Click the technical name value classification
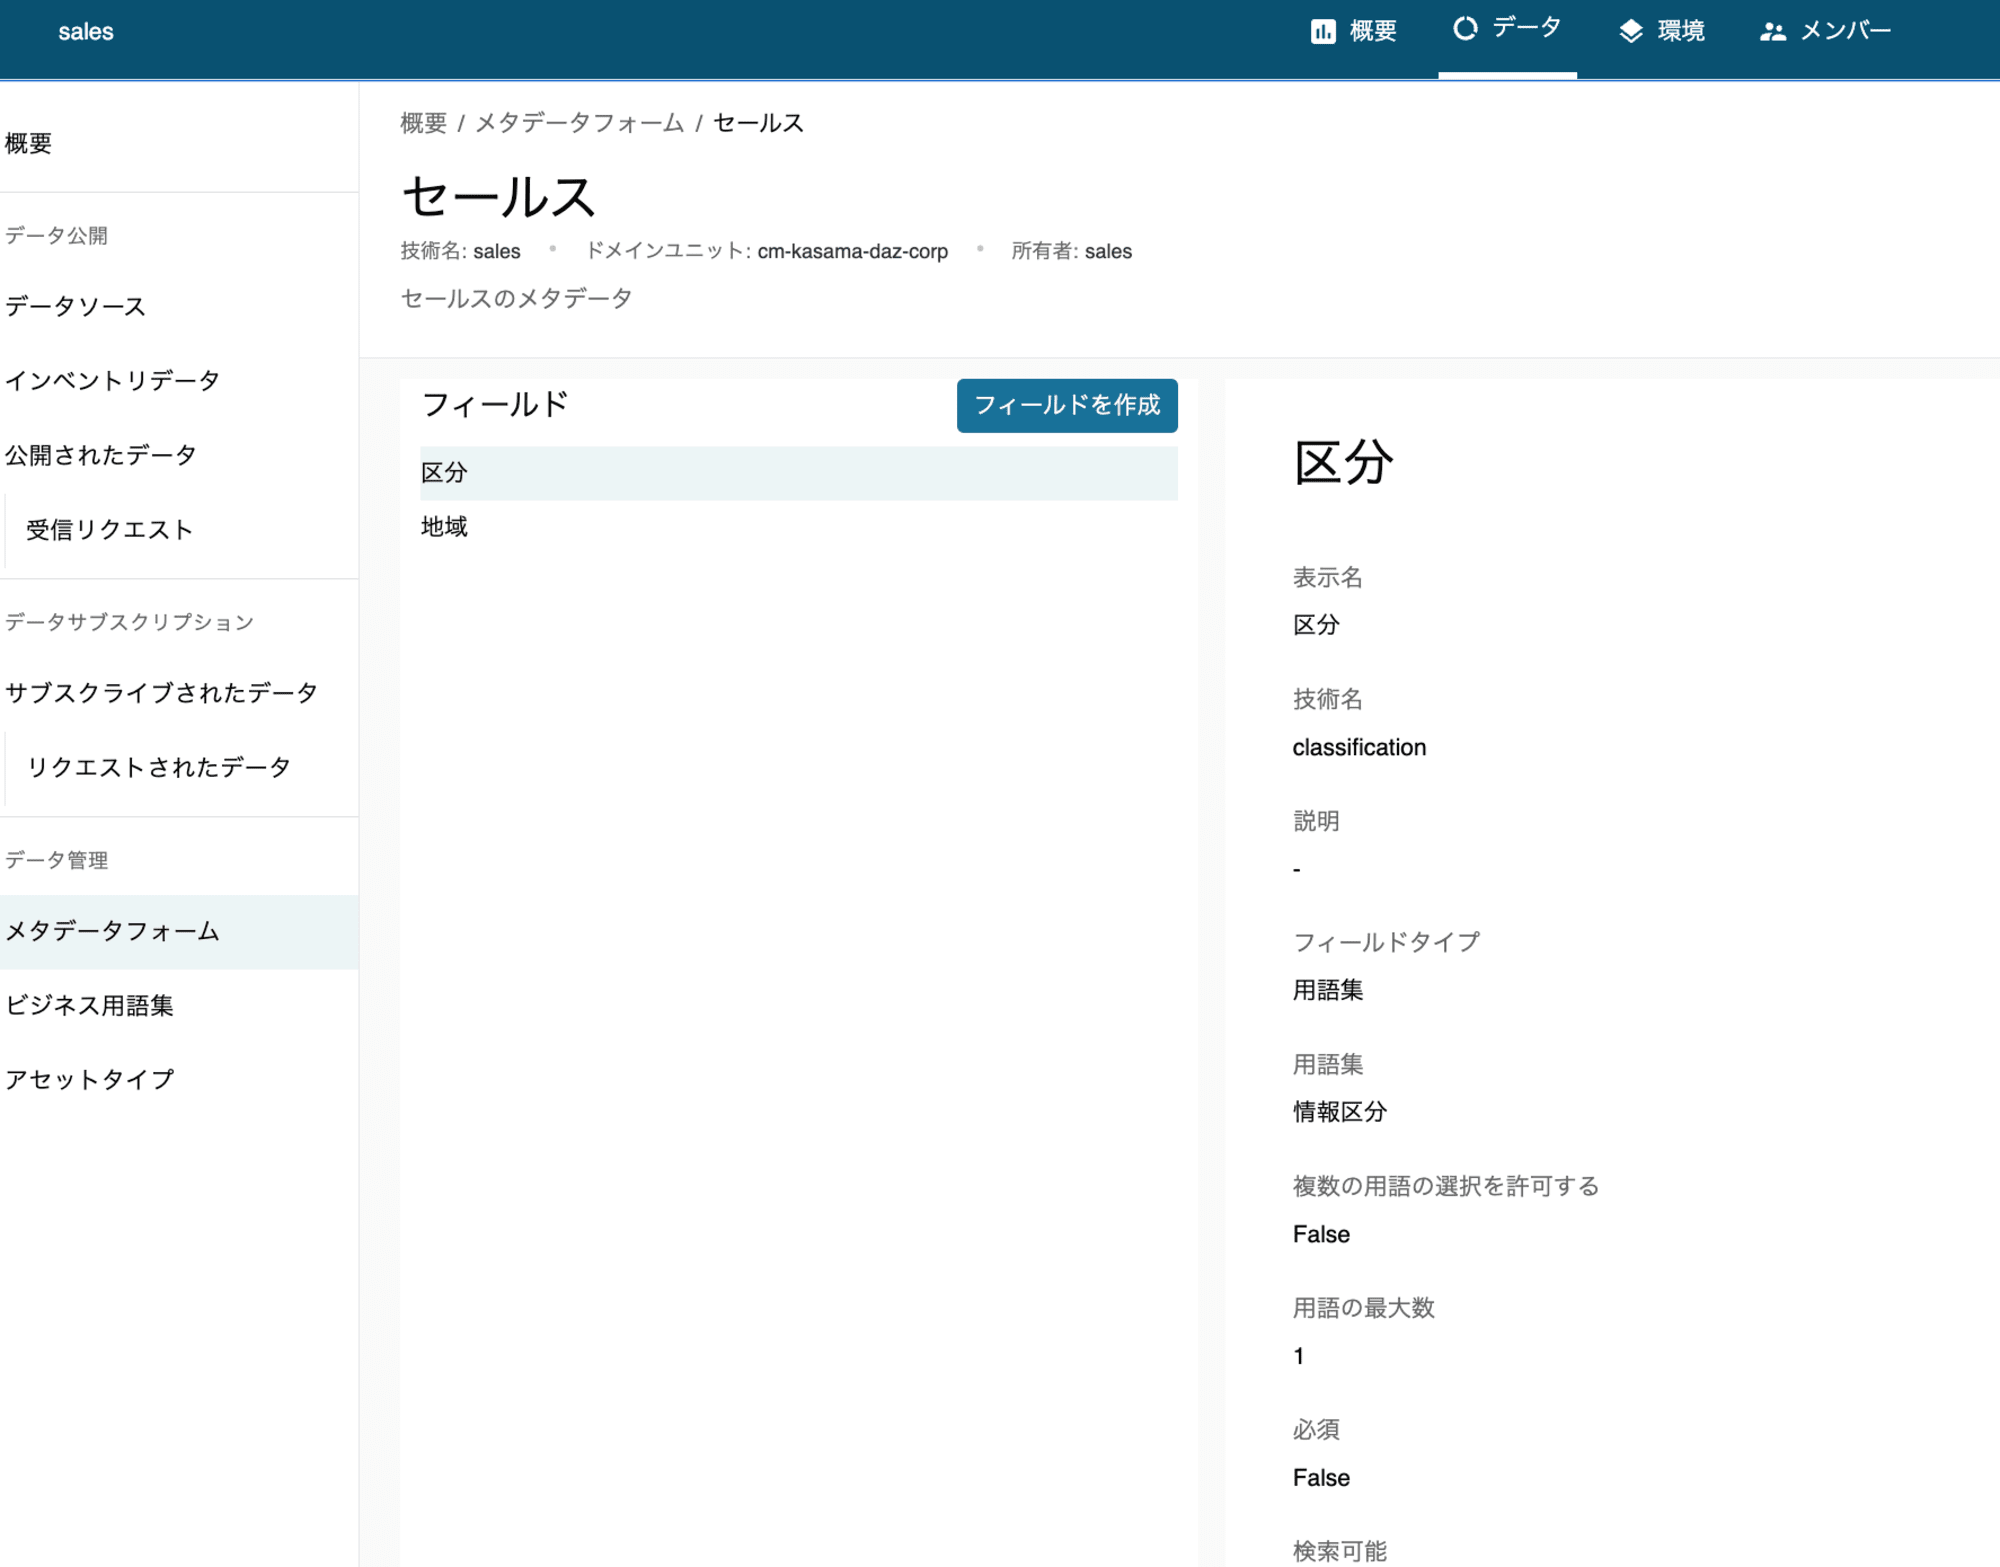Screen dimensions: 2000x1567 (x=1359, y=747)
